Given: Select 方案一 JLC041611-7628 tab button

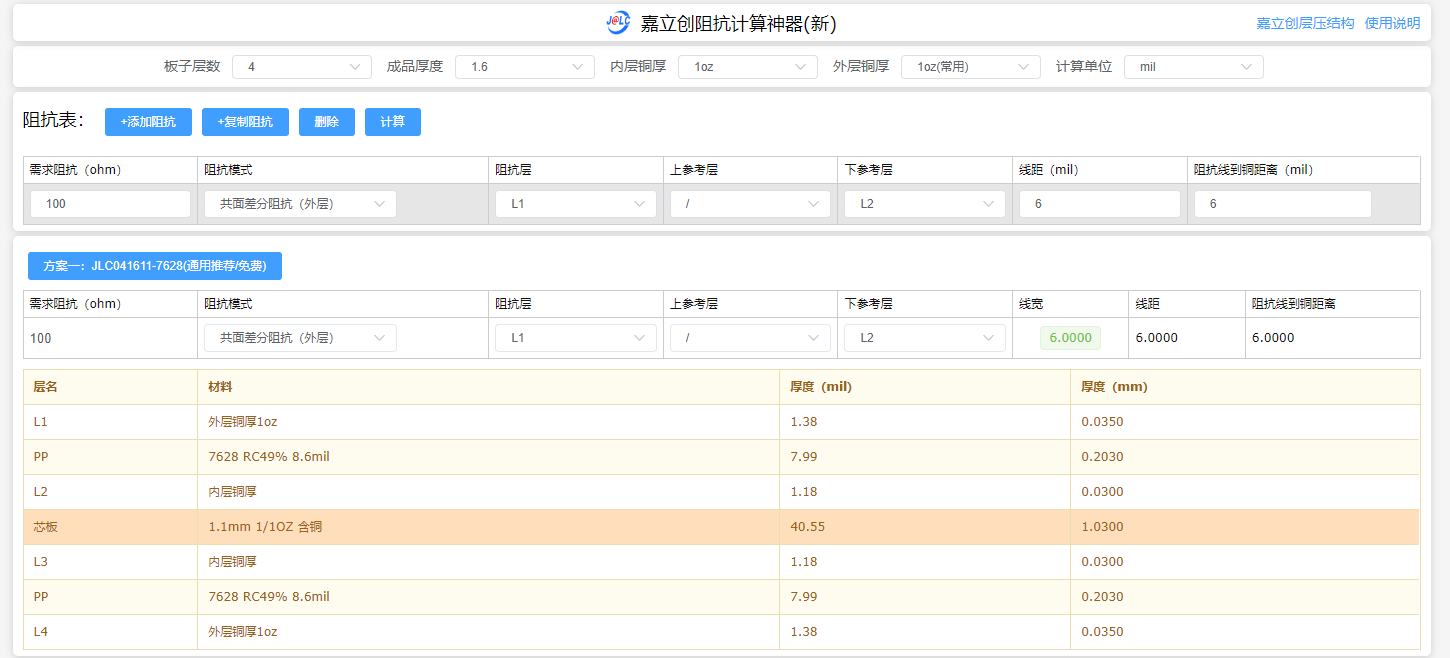Looking at the screenshot, I should (154, 266).
